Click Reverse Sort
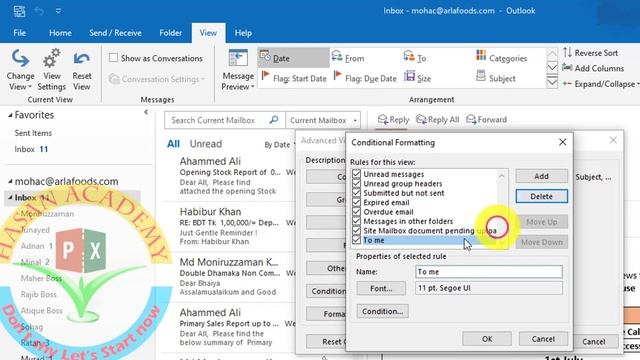Viewport: 640px width, 360px height. 590,53
